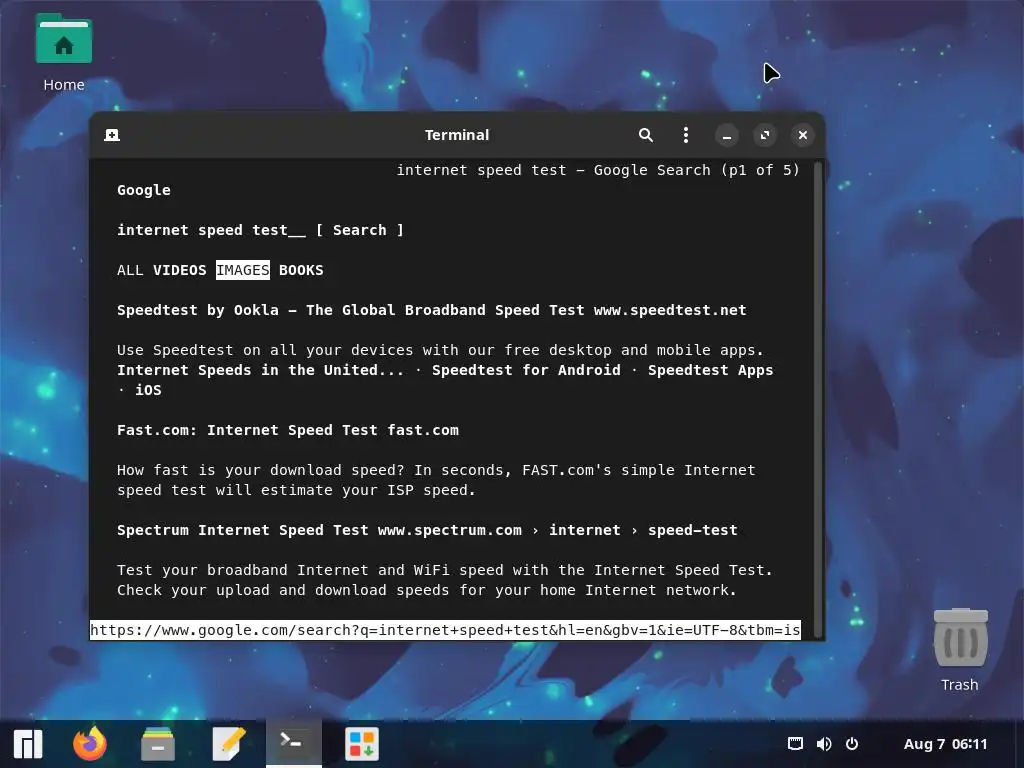This screenshot has height=768, width=1024.
Task: Open the network status tray icon
Action: 795,744
